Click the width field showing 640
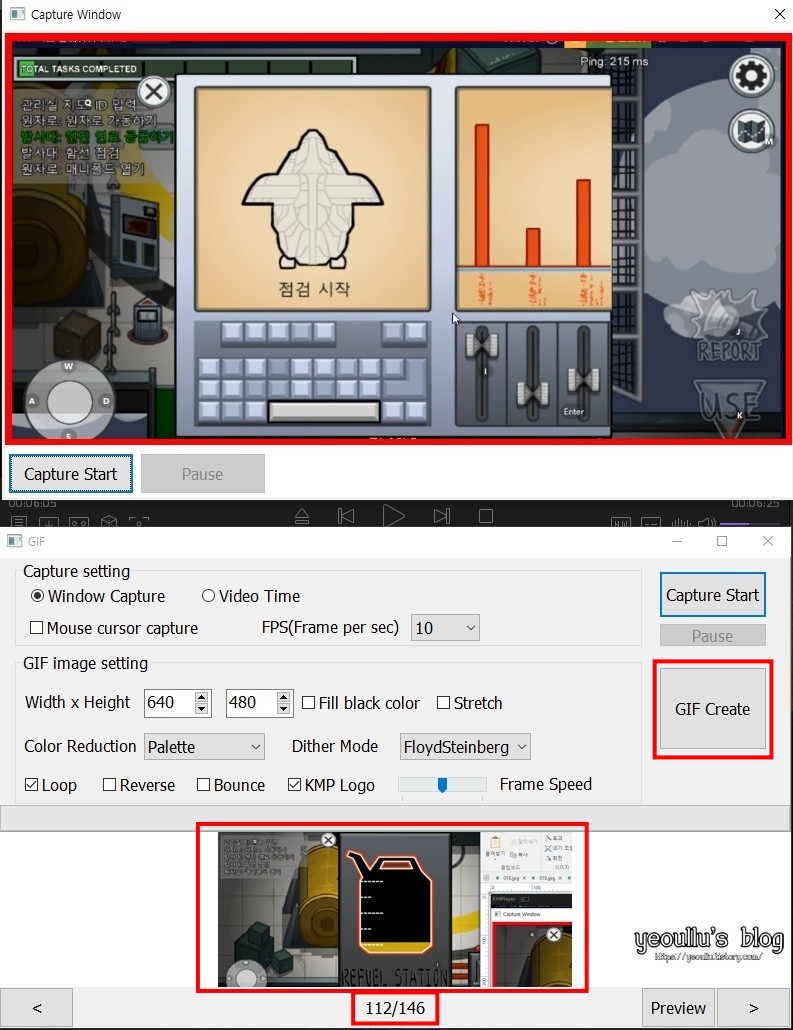This screenshot has height=1030, width=793. click(170, 703)
